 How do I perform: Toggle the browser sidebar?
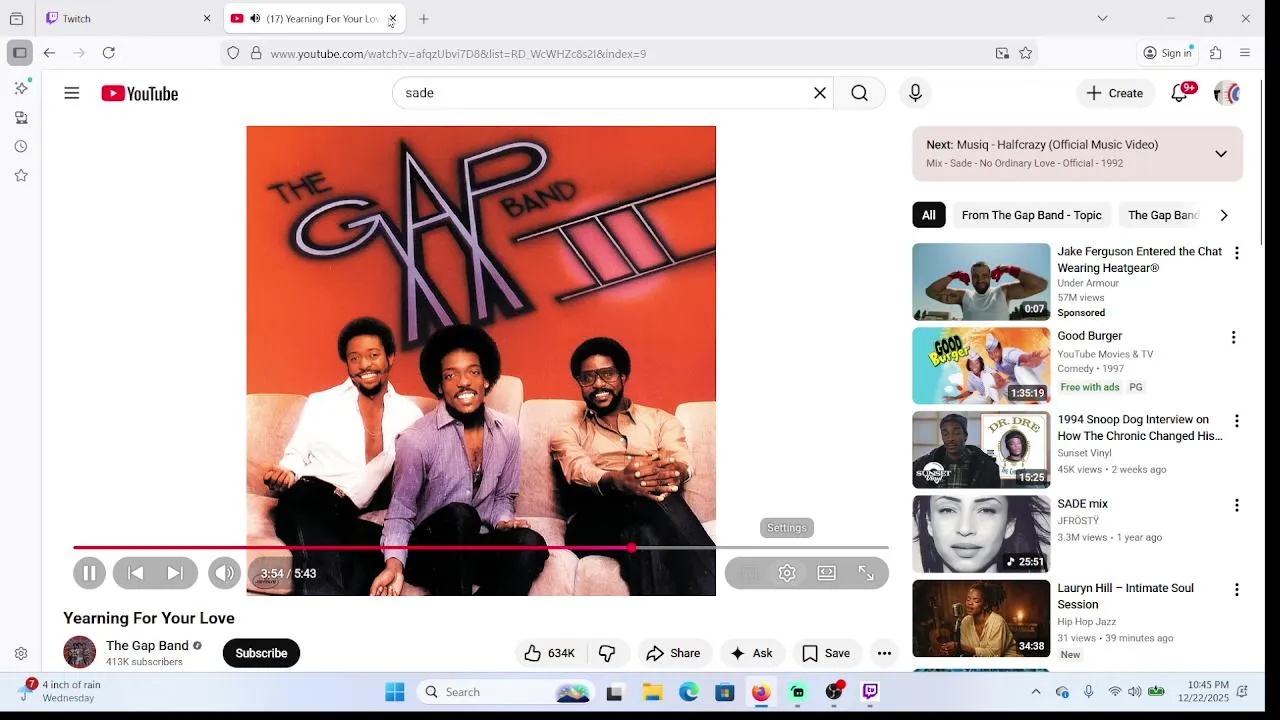pos(20,53)
